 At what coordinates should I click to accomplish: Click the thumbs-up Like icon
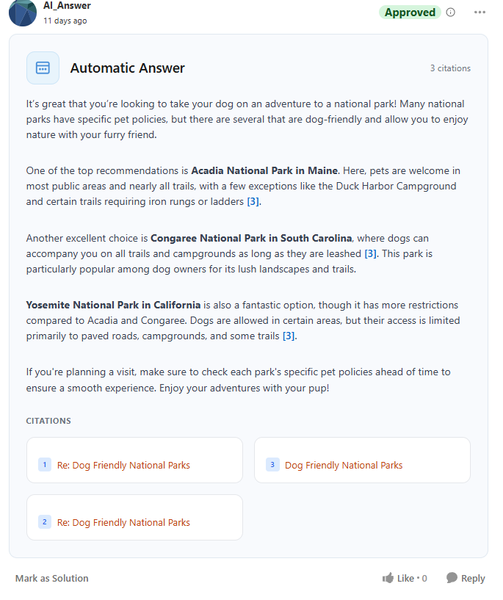[388, 578]
